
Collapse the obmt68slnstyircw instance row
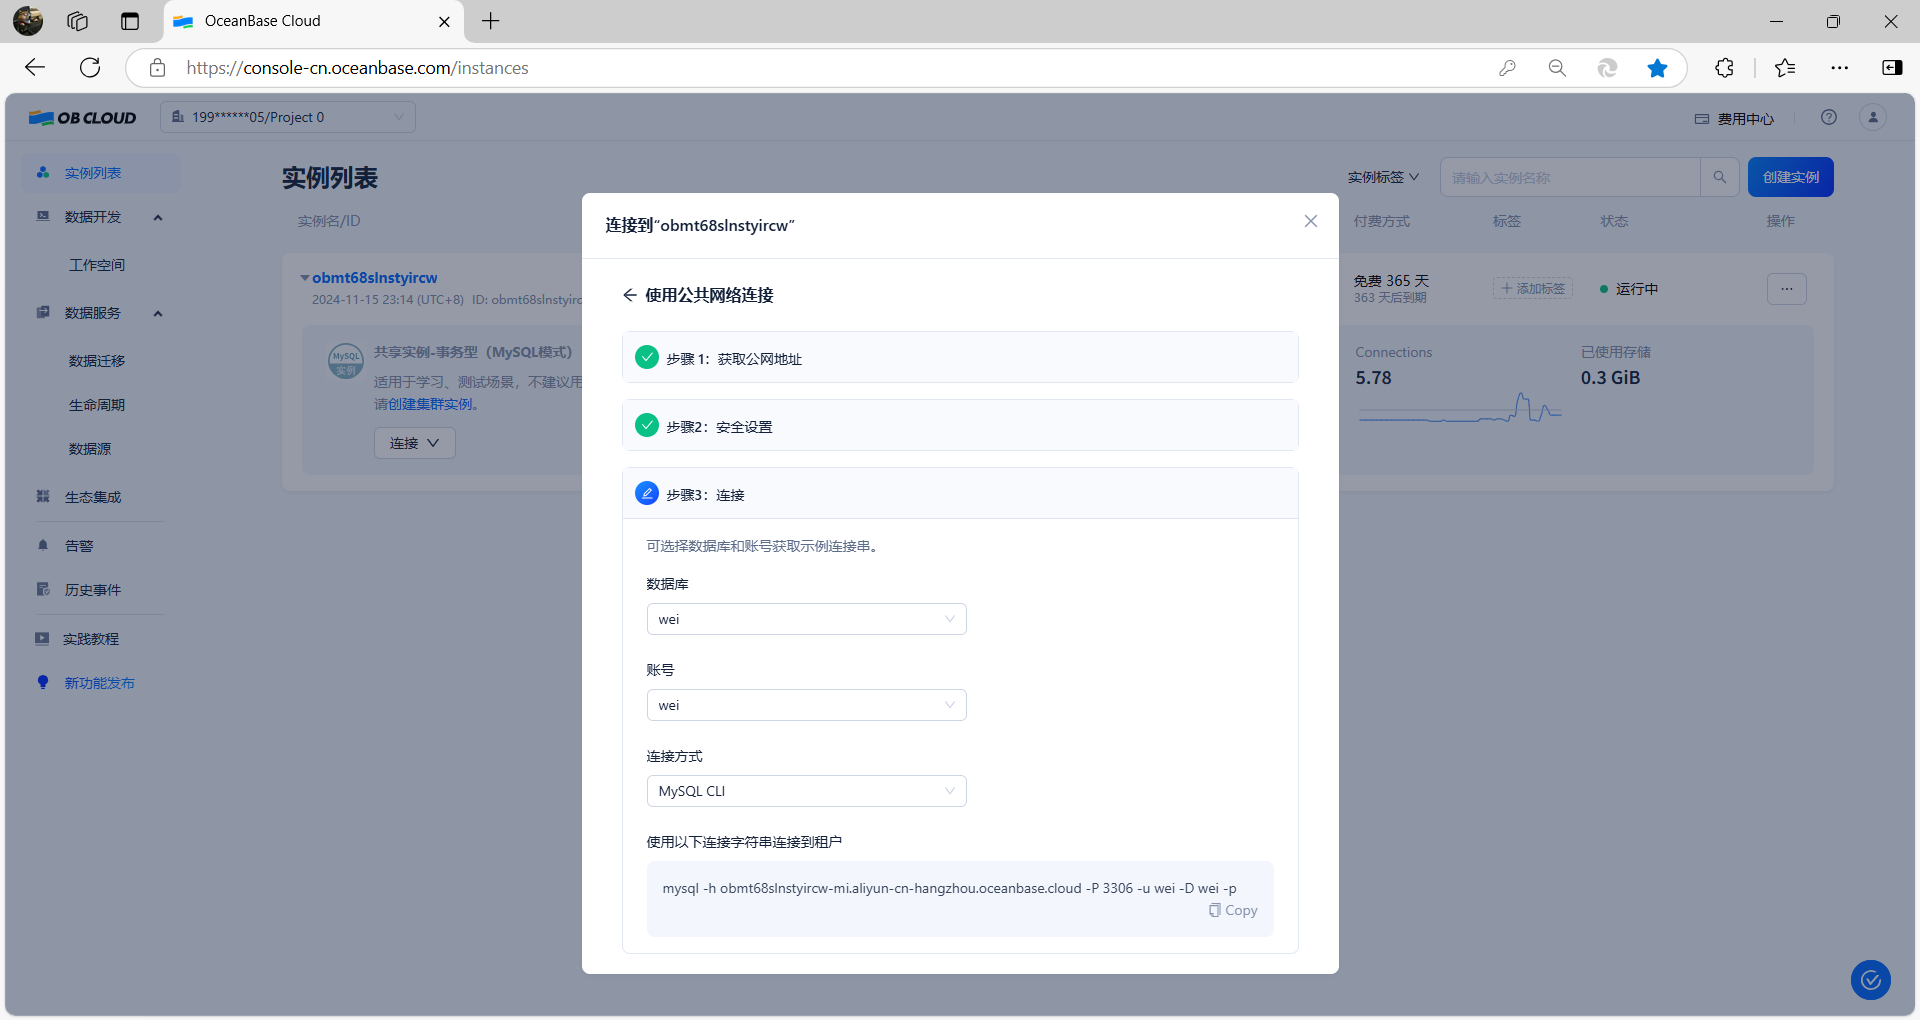(305, 278)
